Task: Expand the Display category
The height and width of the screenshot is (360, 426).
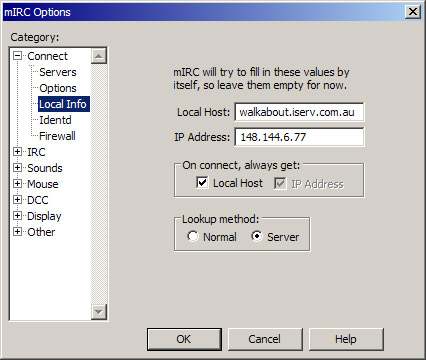Action: pyautogui.click(x=17, y=216)
